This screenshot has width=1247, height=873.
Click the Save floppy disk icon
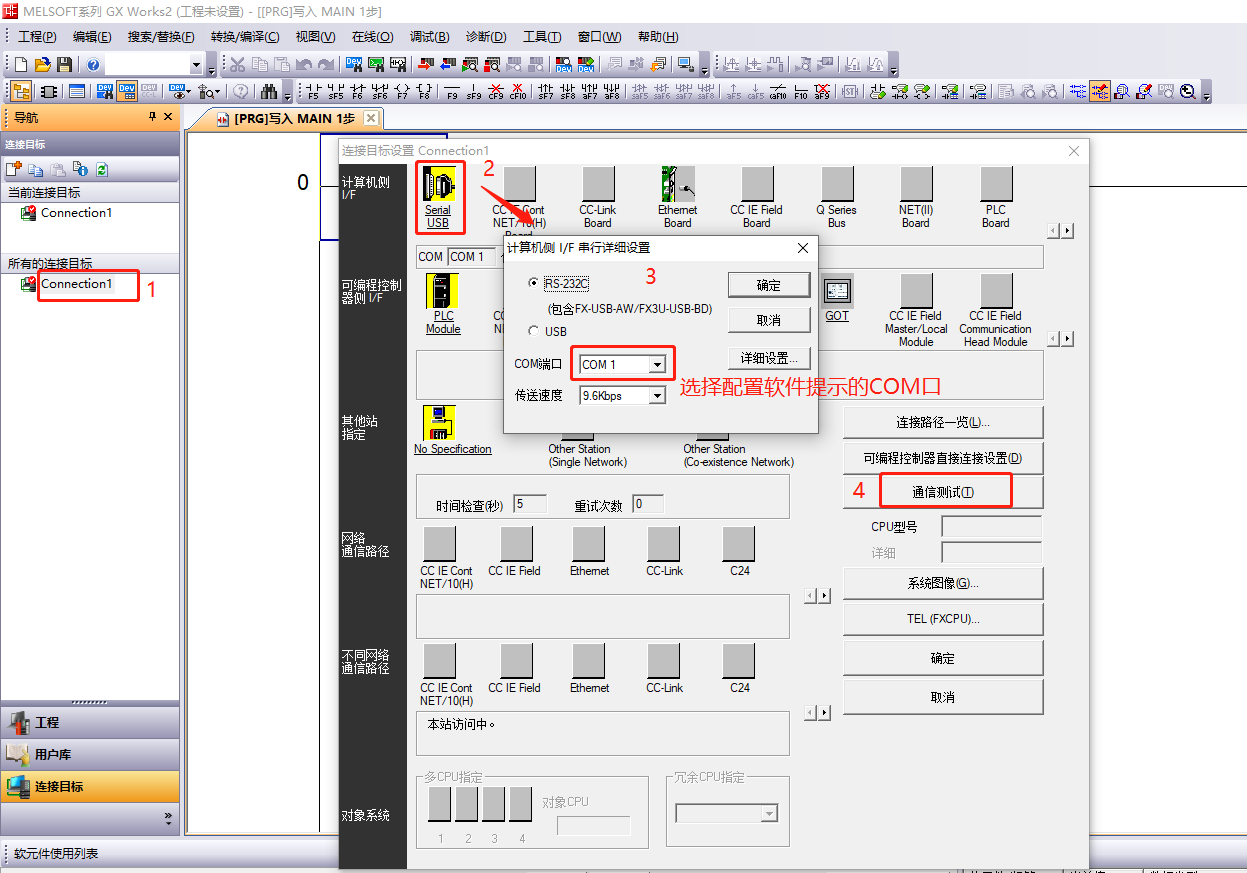(65, 65)
